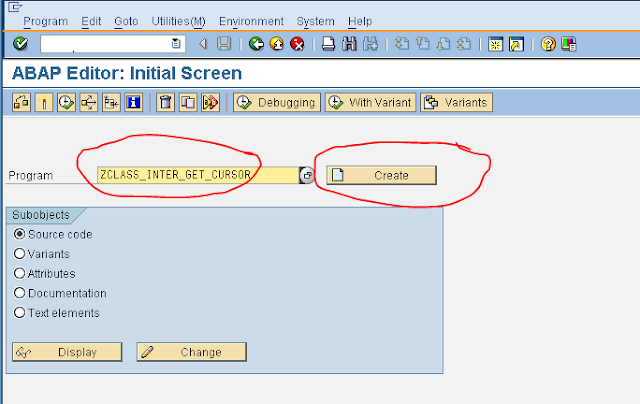Click the Delete trash can icon

point(165,102)
